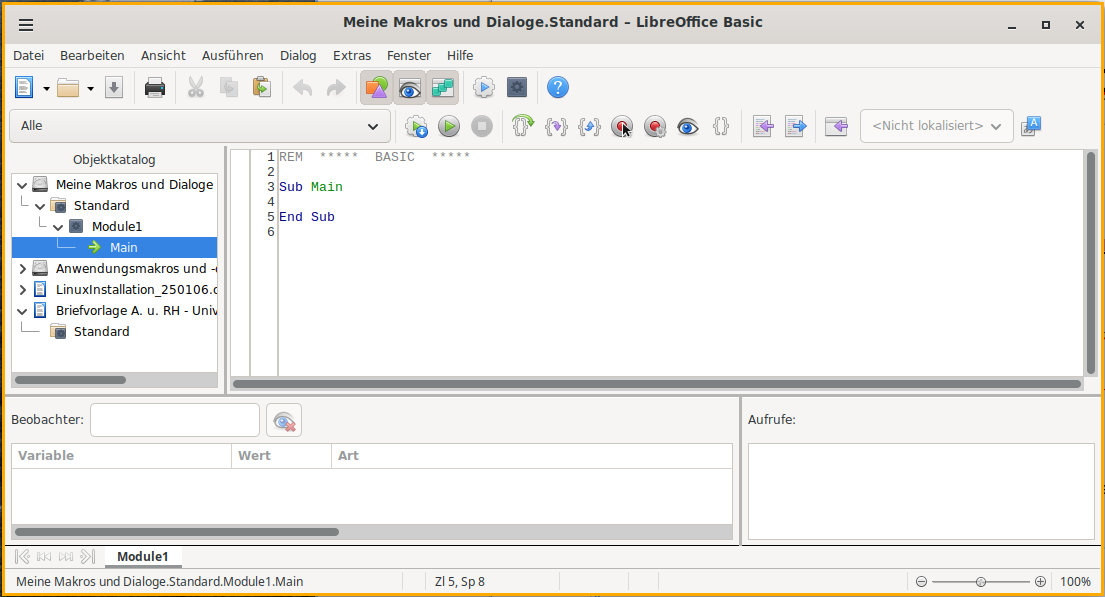Click the Import BASIC source icon
This screenshot has height=597, width=1105.
point(763,126)
